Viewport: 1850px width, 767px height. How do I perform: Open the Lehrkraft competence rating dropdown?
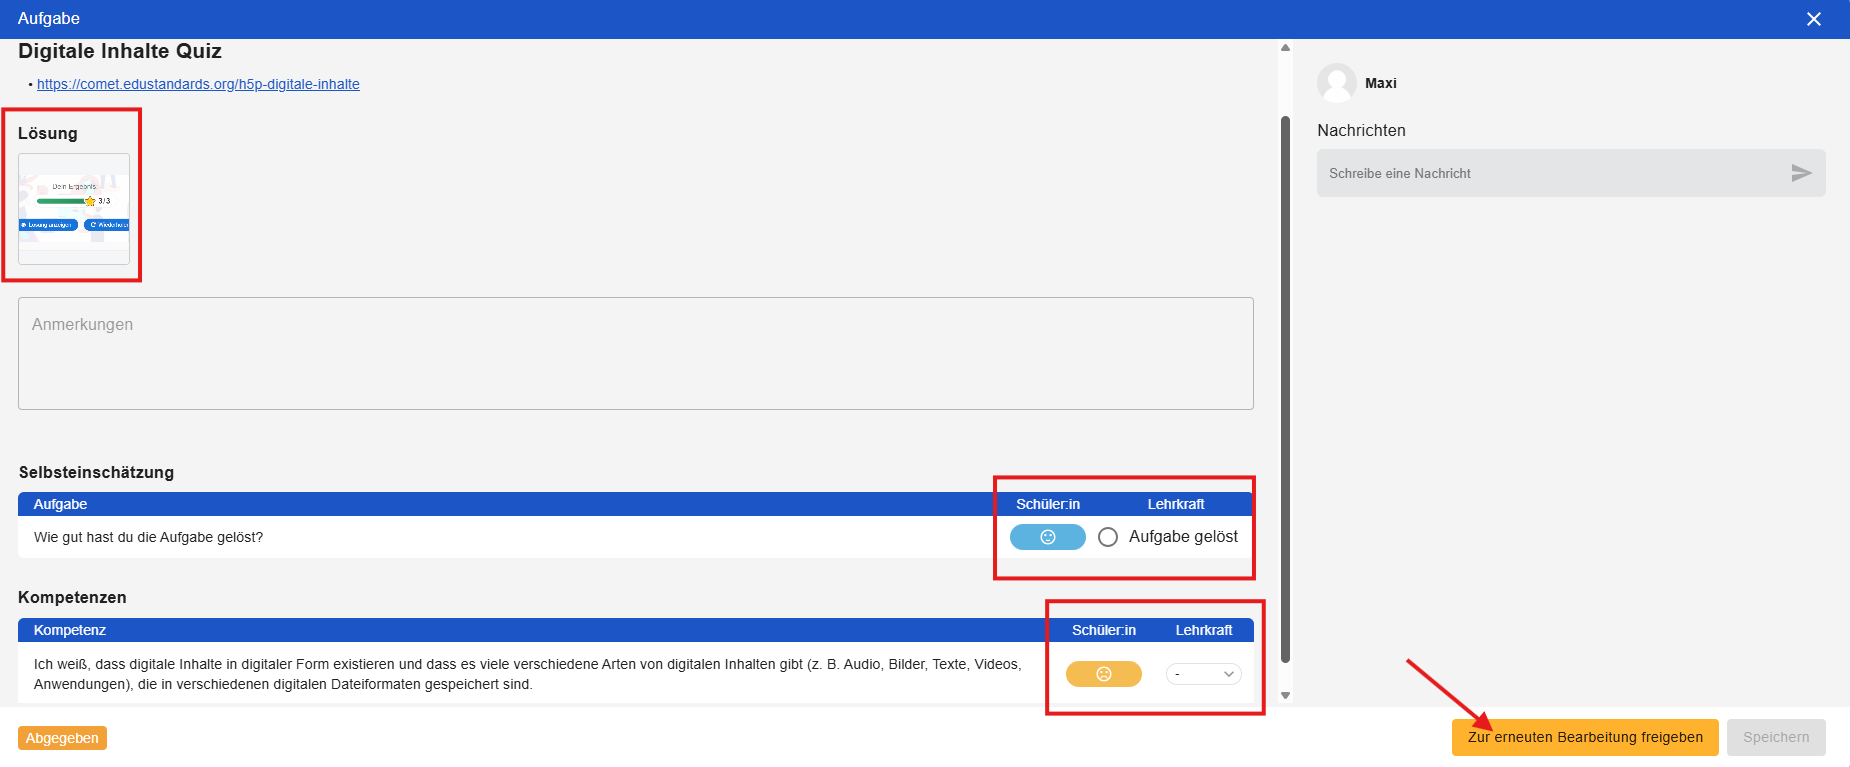tap(1203, 674)
